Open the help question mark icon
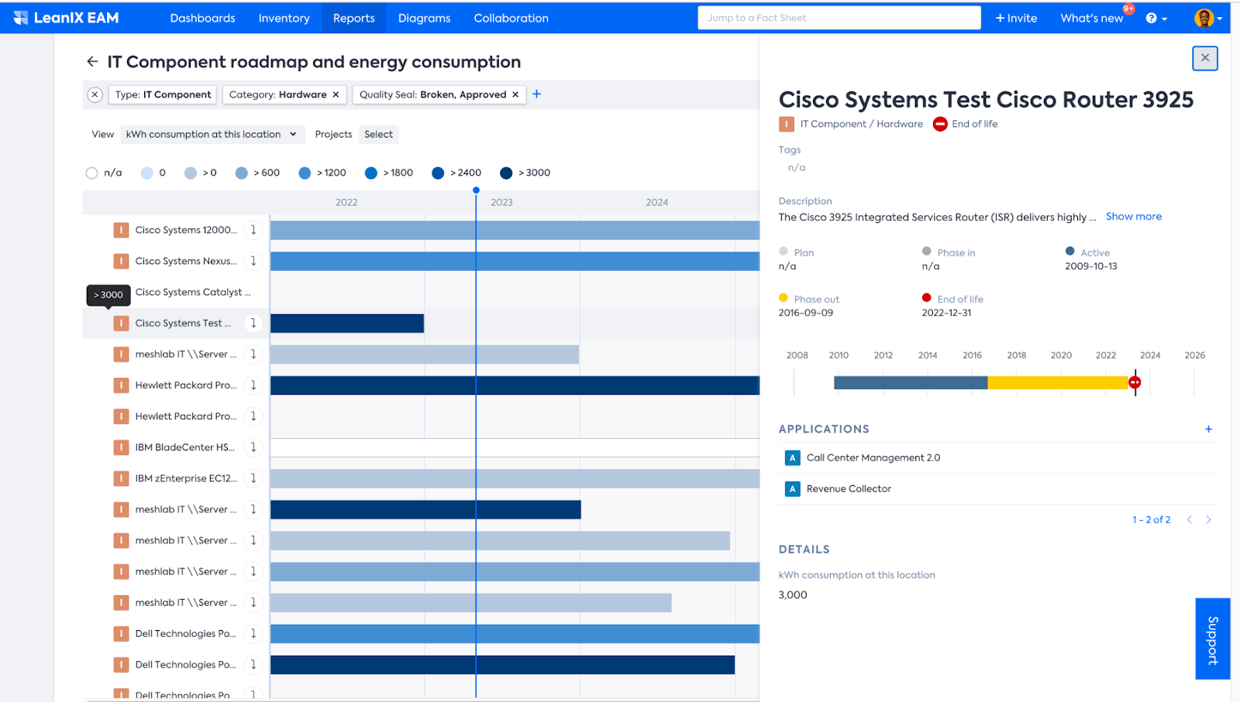This screenshot has width=1240, height=702. [1151, 18]
